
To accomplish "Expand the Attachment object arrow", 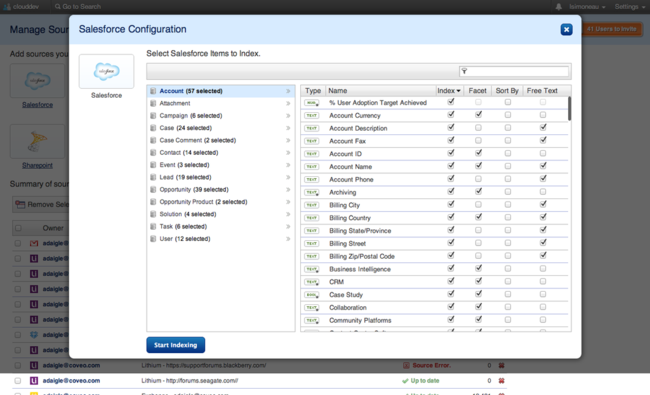I will coord(288,103).
